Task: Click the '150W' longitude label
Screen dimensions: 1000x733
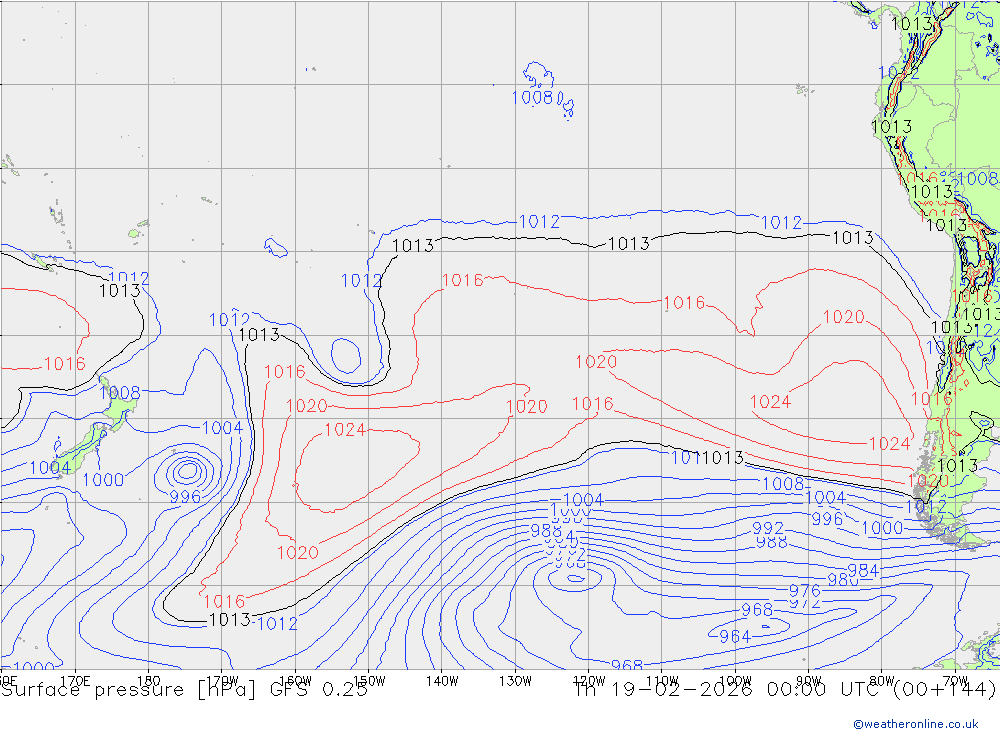Action: click(x=369, y=681)
